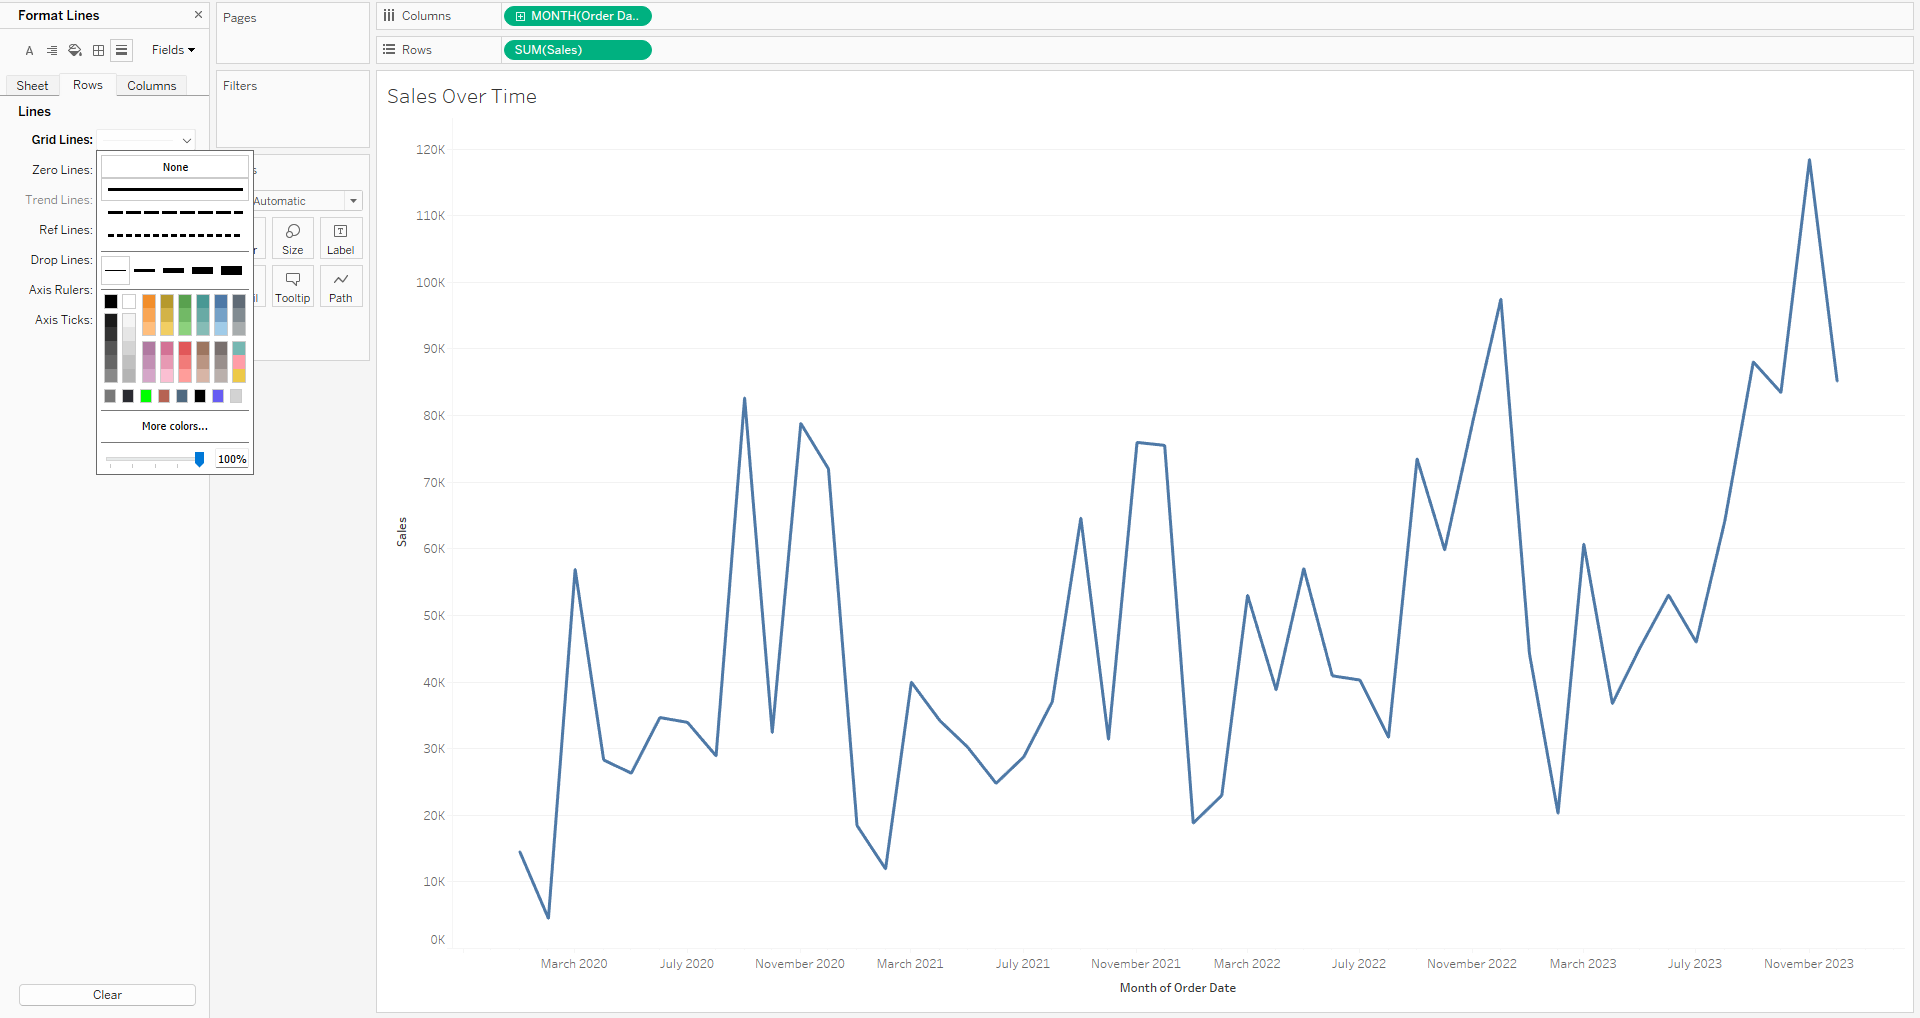The height and width of the screenshot is (1018, 1920).
Task: Select the Format Alignment icon
Action: click(51, 50)
